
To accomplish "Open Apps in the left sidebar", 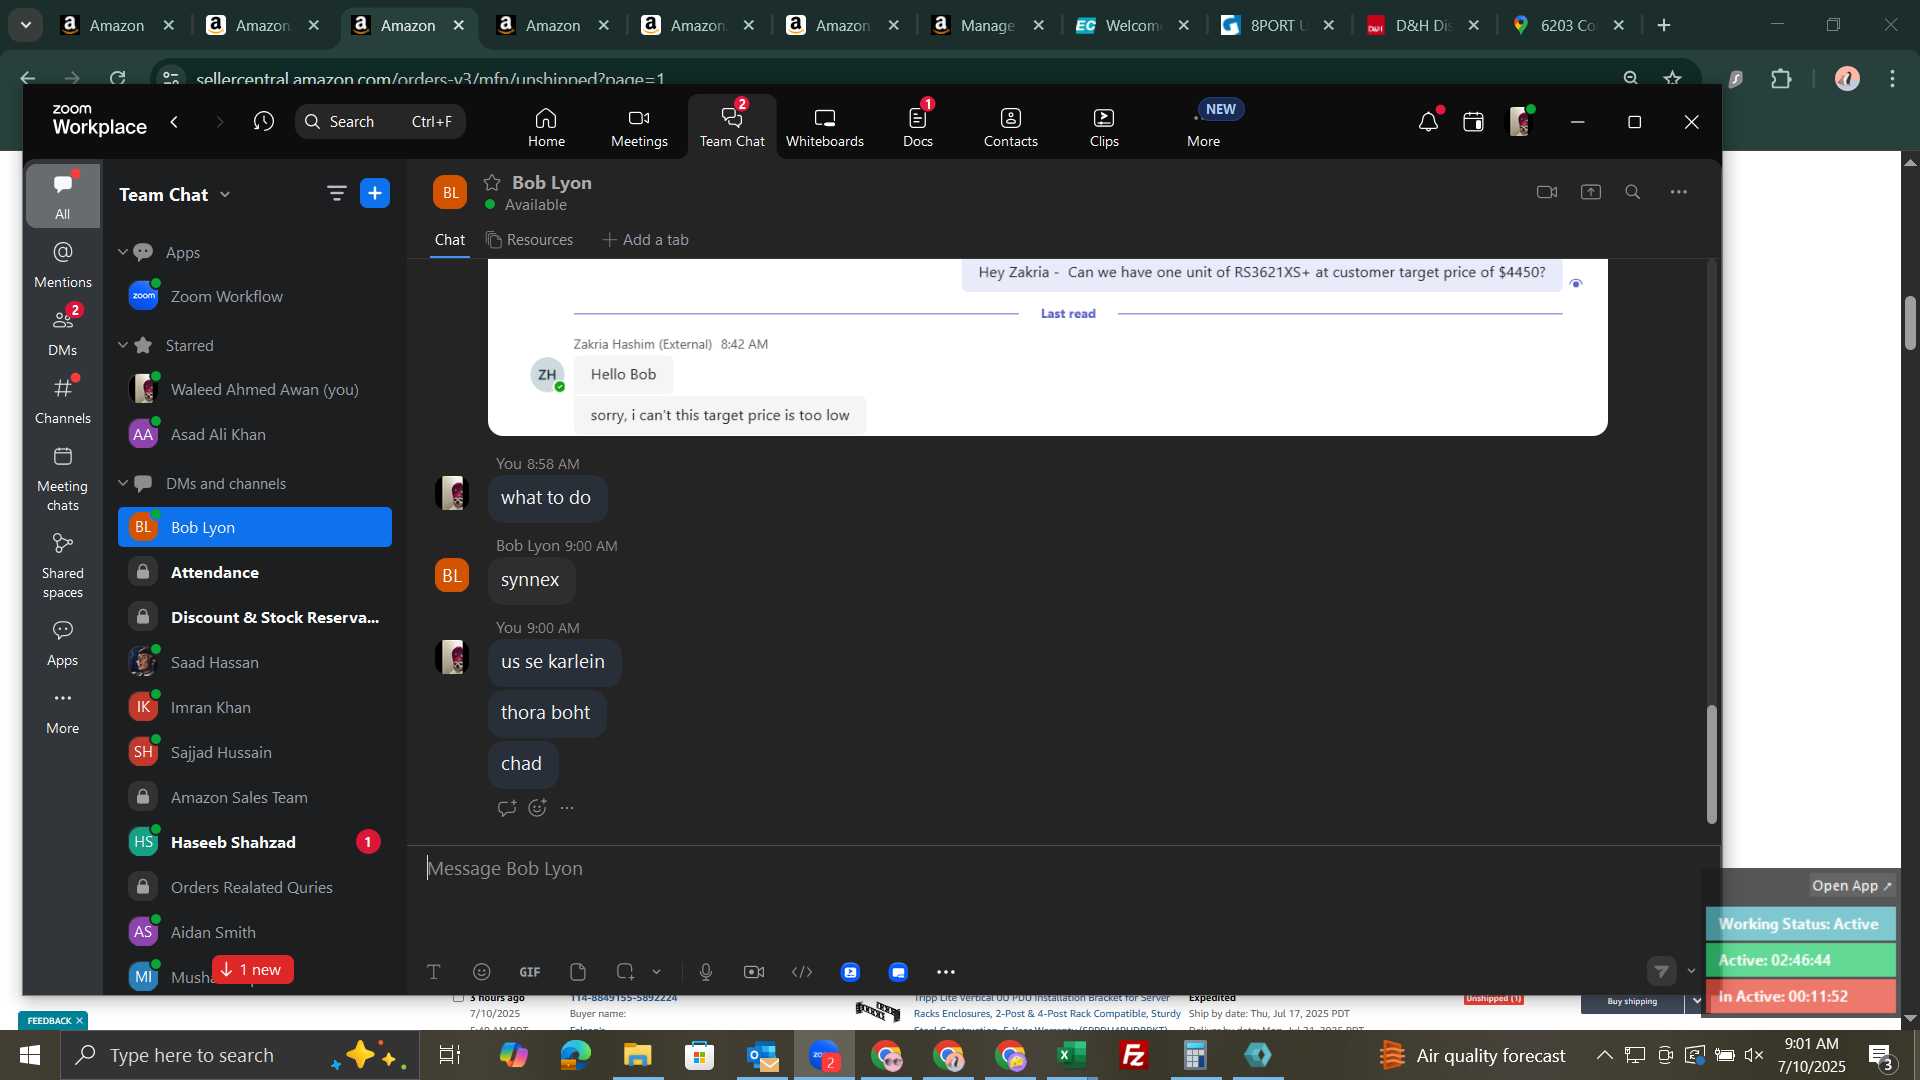I will point(63,643).
